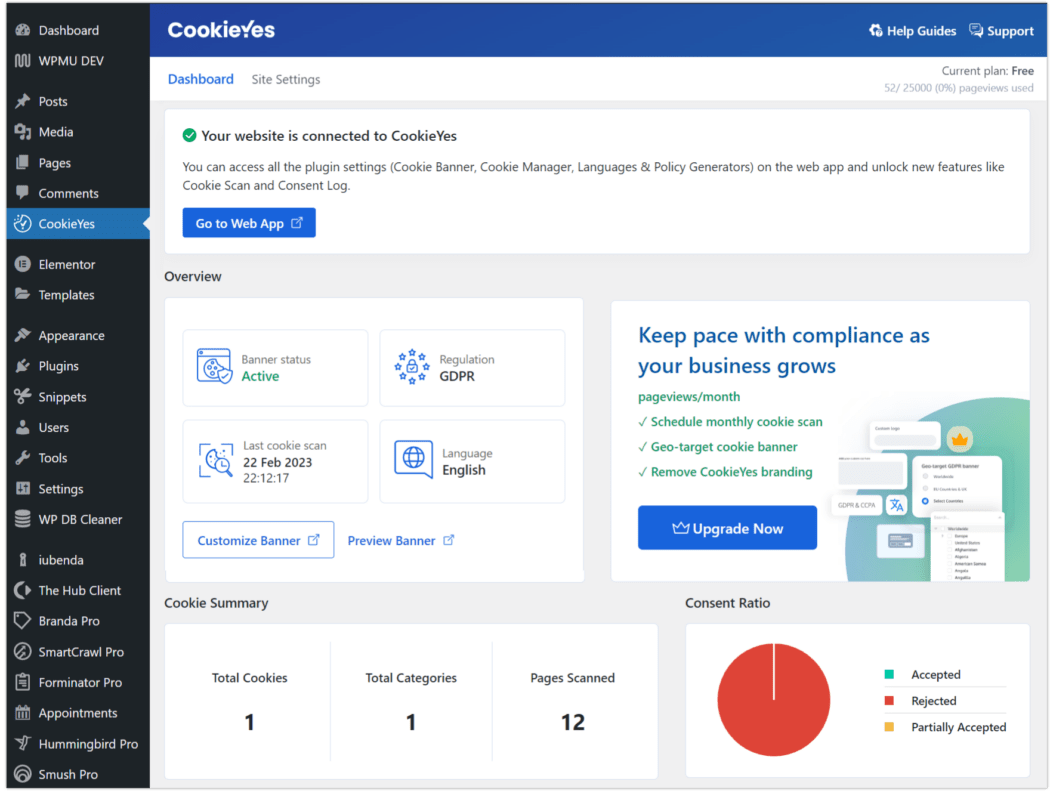Open the Dashboard tab
Screen dimensions: 1050x791
click(x=200, y=78)
